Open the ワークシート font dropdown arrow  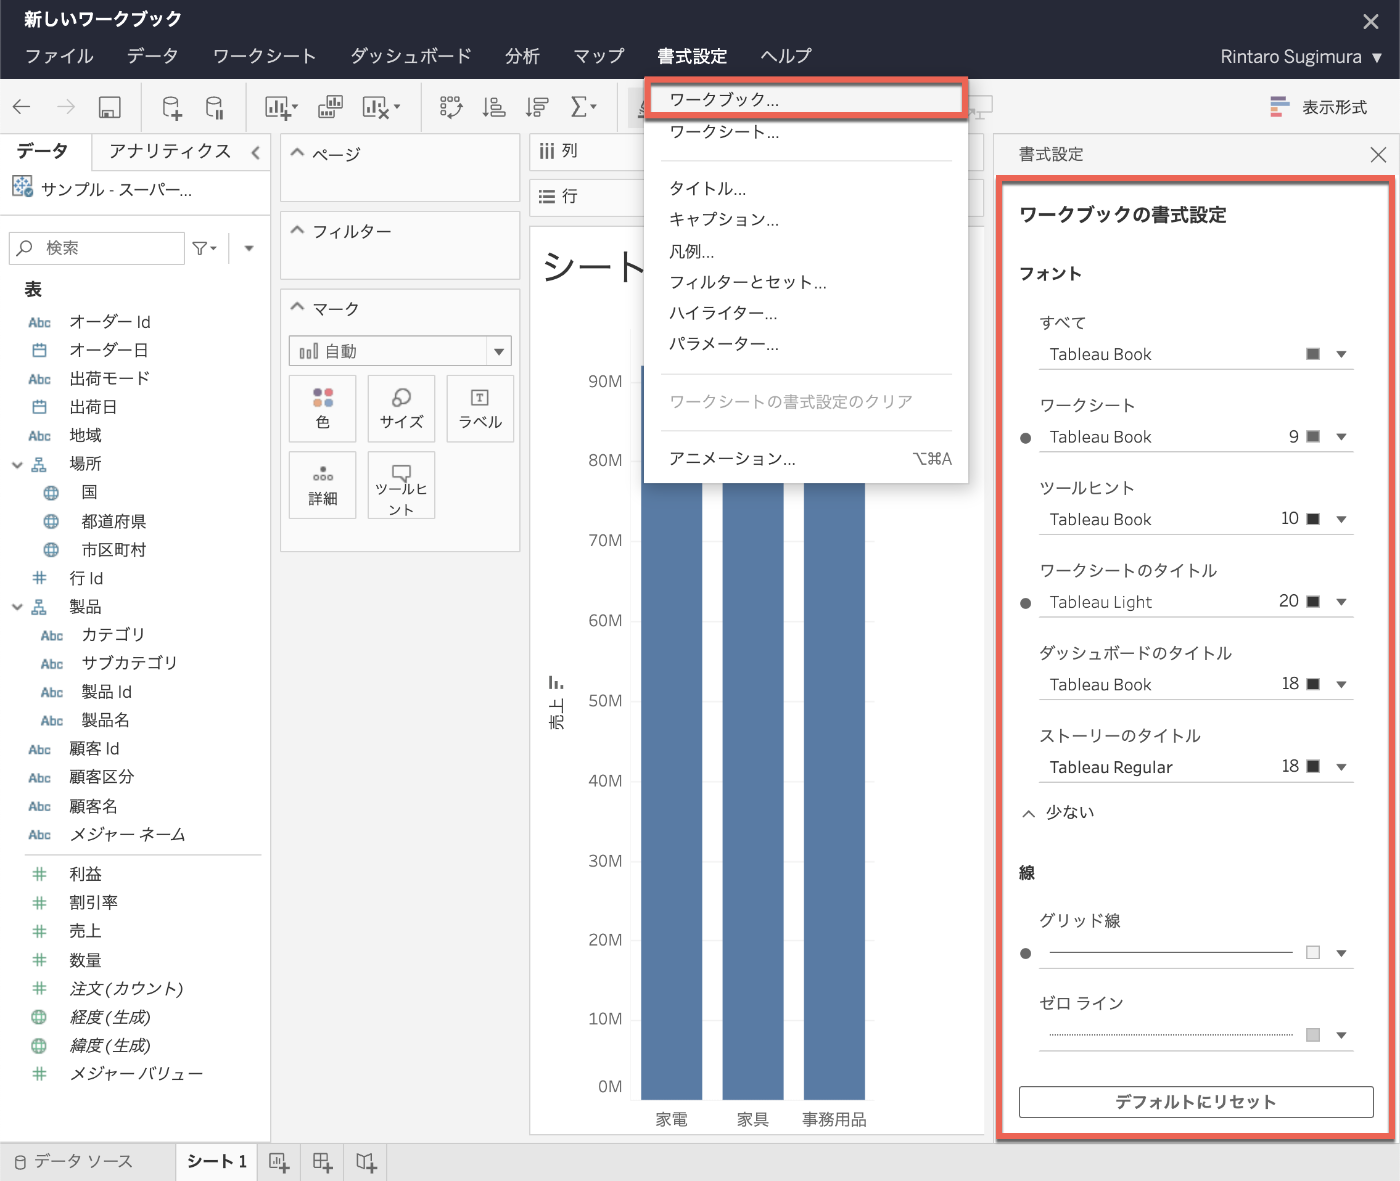[1341, 437]
